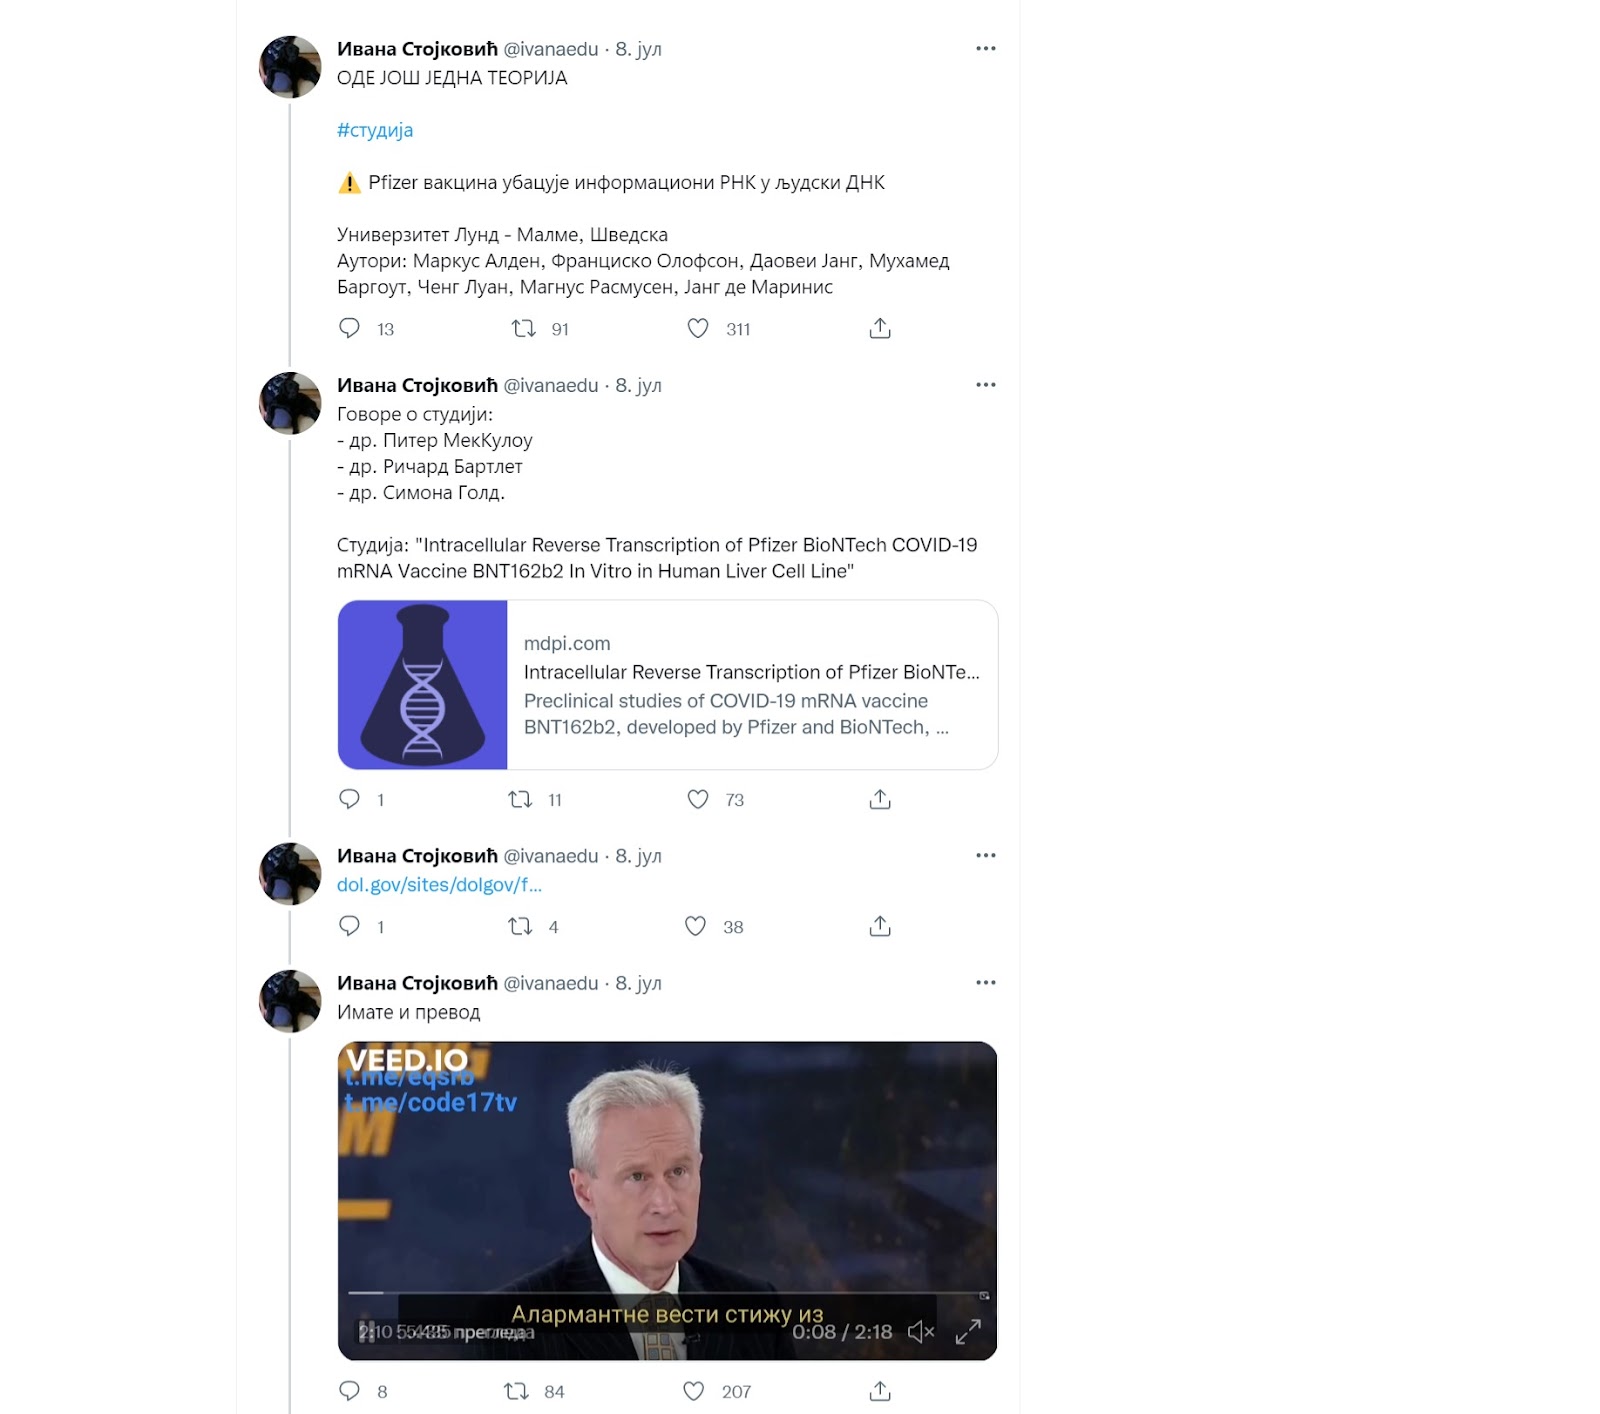The image size is (1600, 1414).
Task: Open the #студија hashtag
Action: click(x=375, y=130)
